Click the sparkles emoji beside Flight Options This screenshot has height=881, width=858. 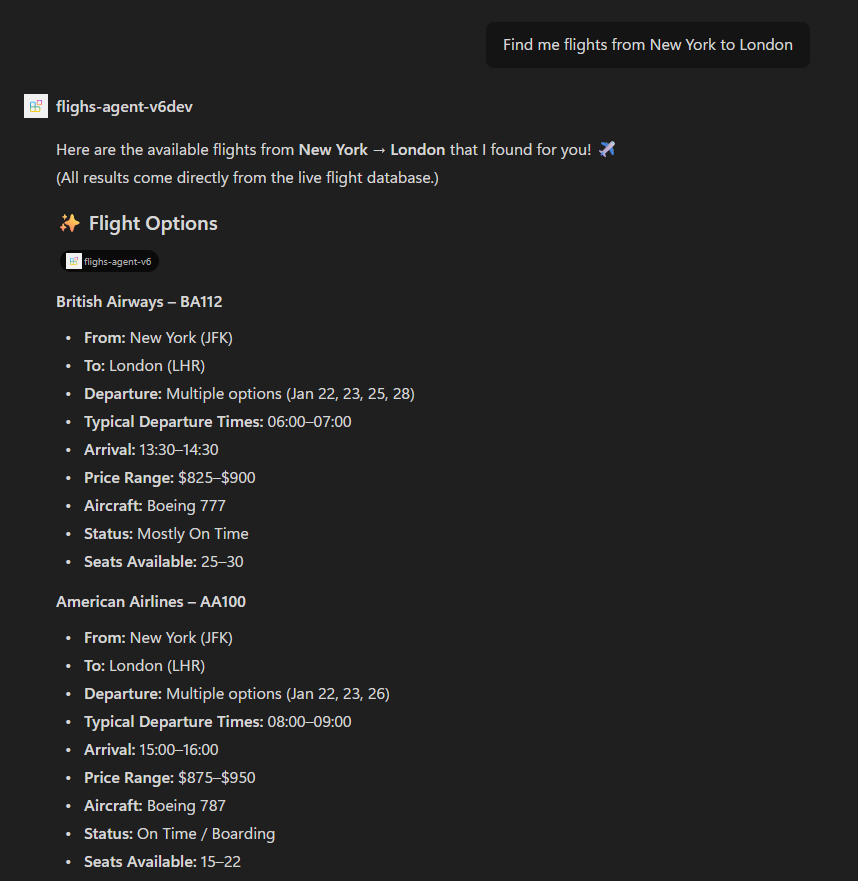click(69, 223)
